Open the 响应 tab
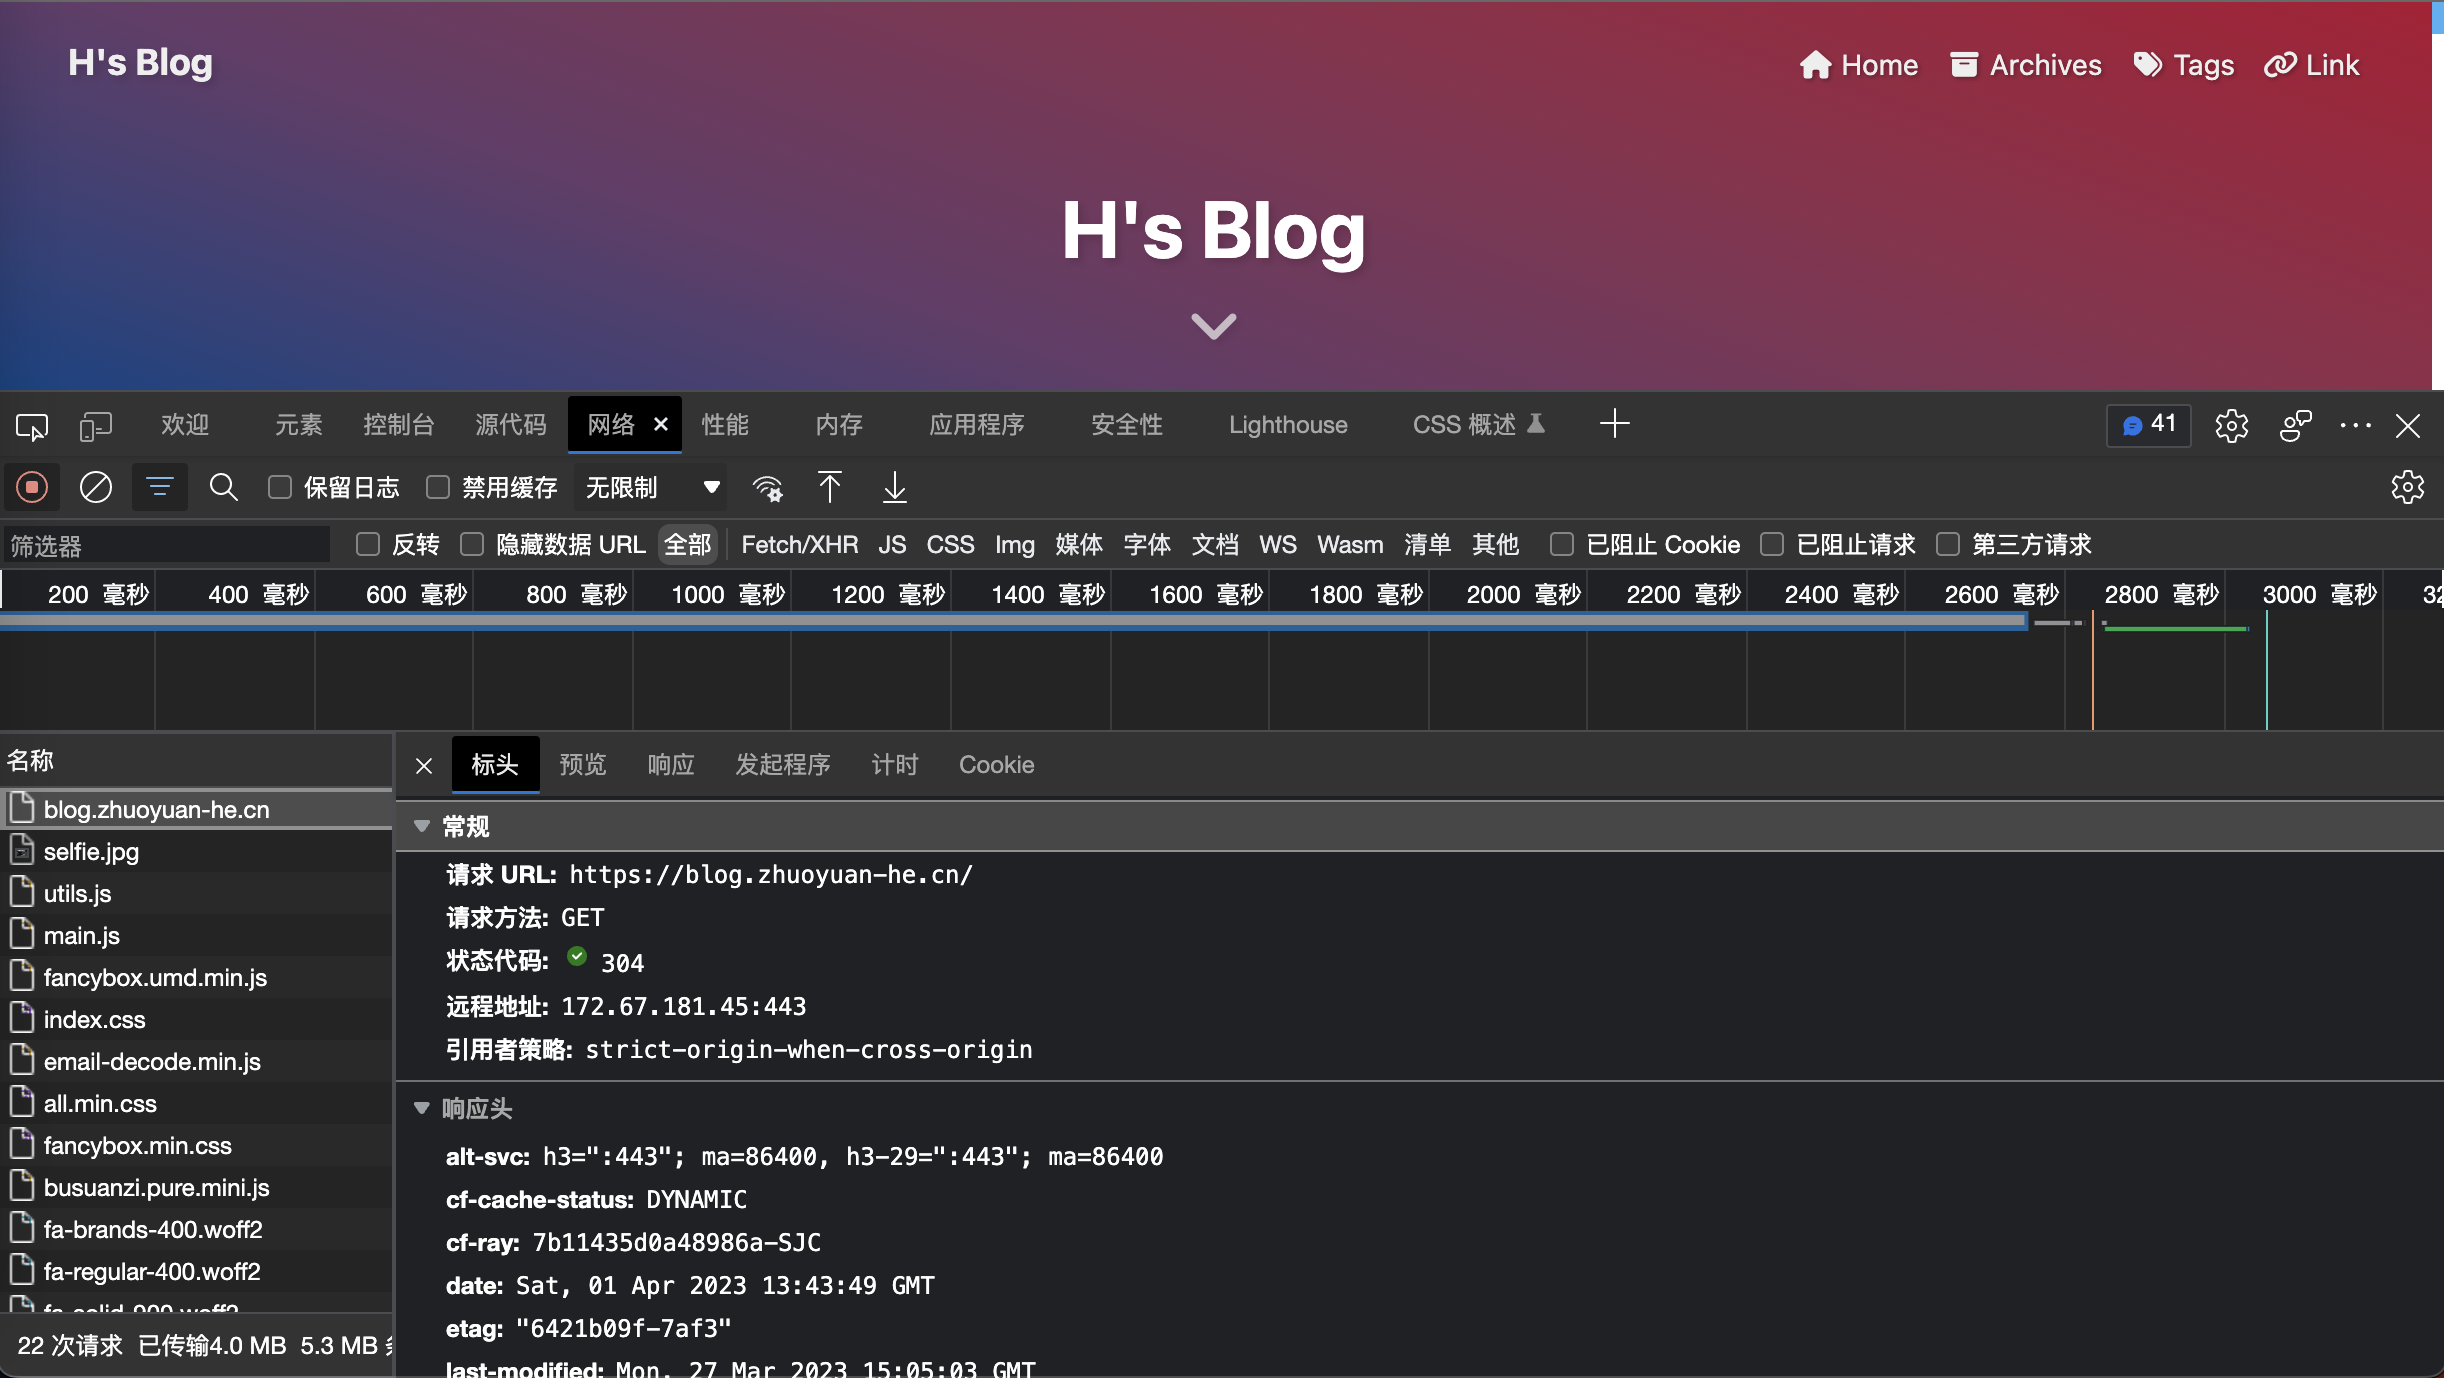 point(671,765)
